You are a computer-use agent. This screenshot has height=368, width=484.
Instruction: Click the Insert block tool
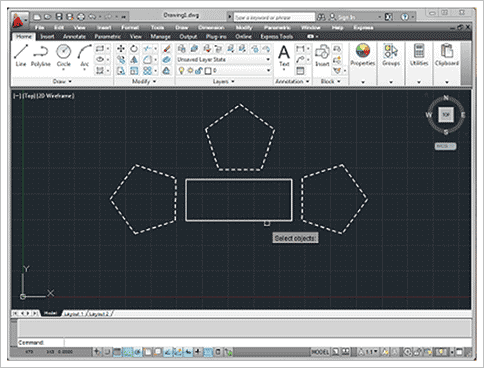click(322, 56)
